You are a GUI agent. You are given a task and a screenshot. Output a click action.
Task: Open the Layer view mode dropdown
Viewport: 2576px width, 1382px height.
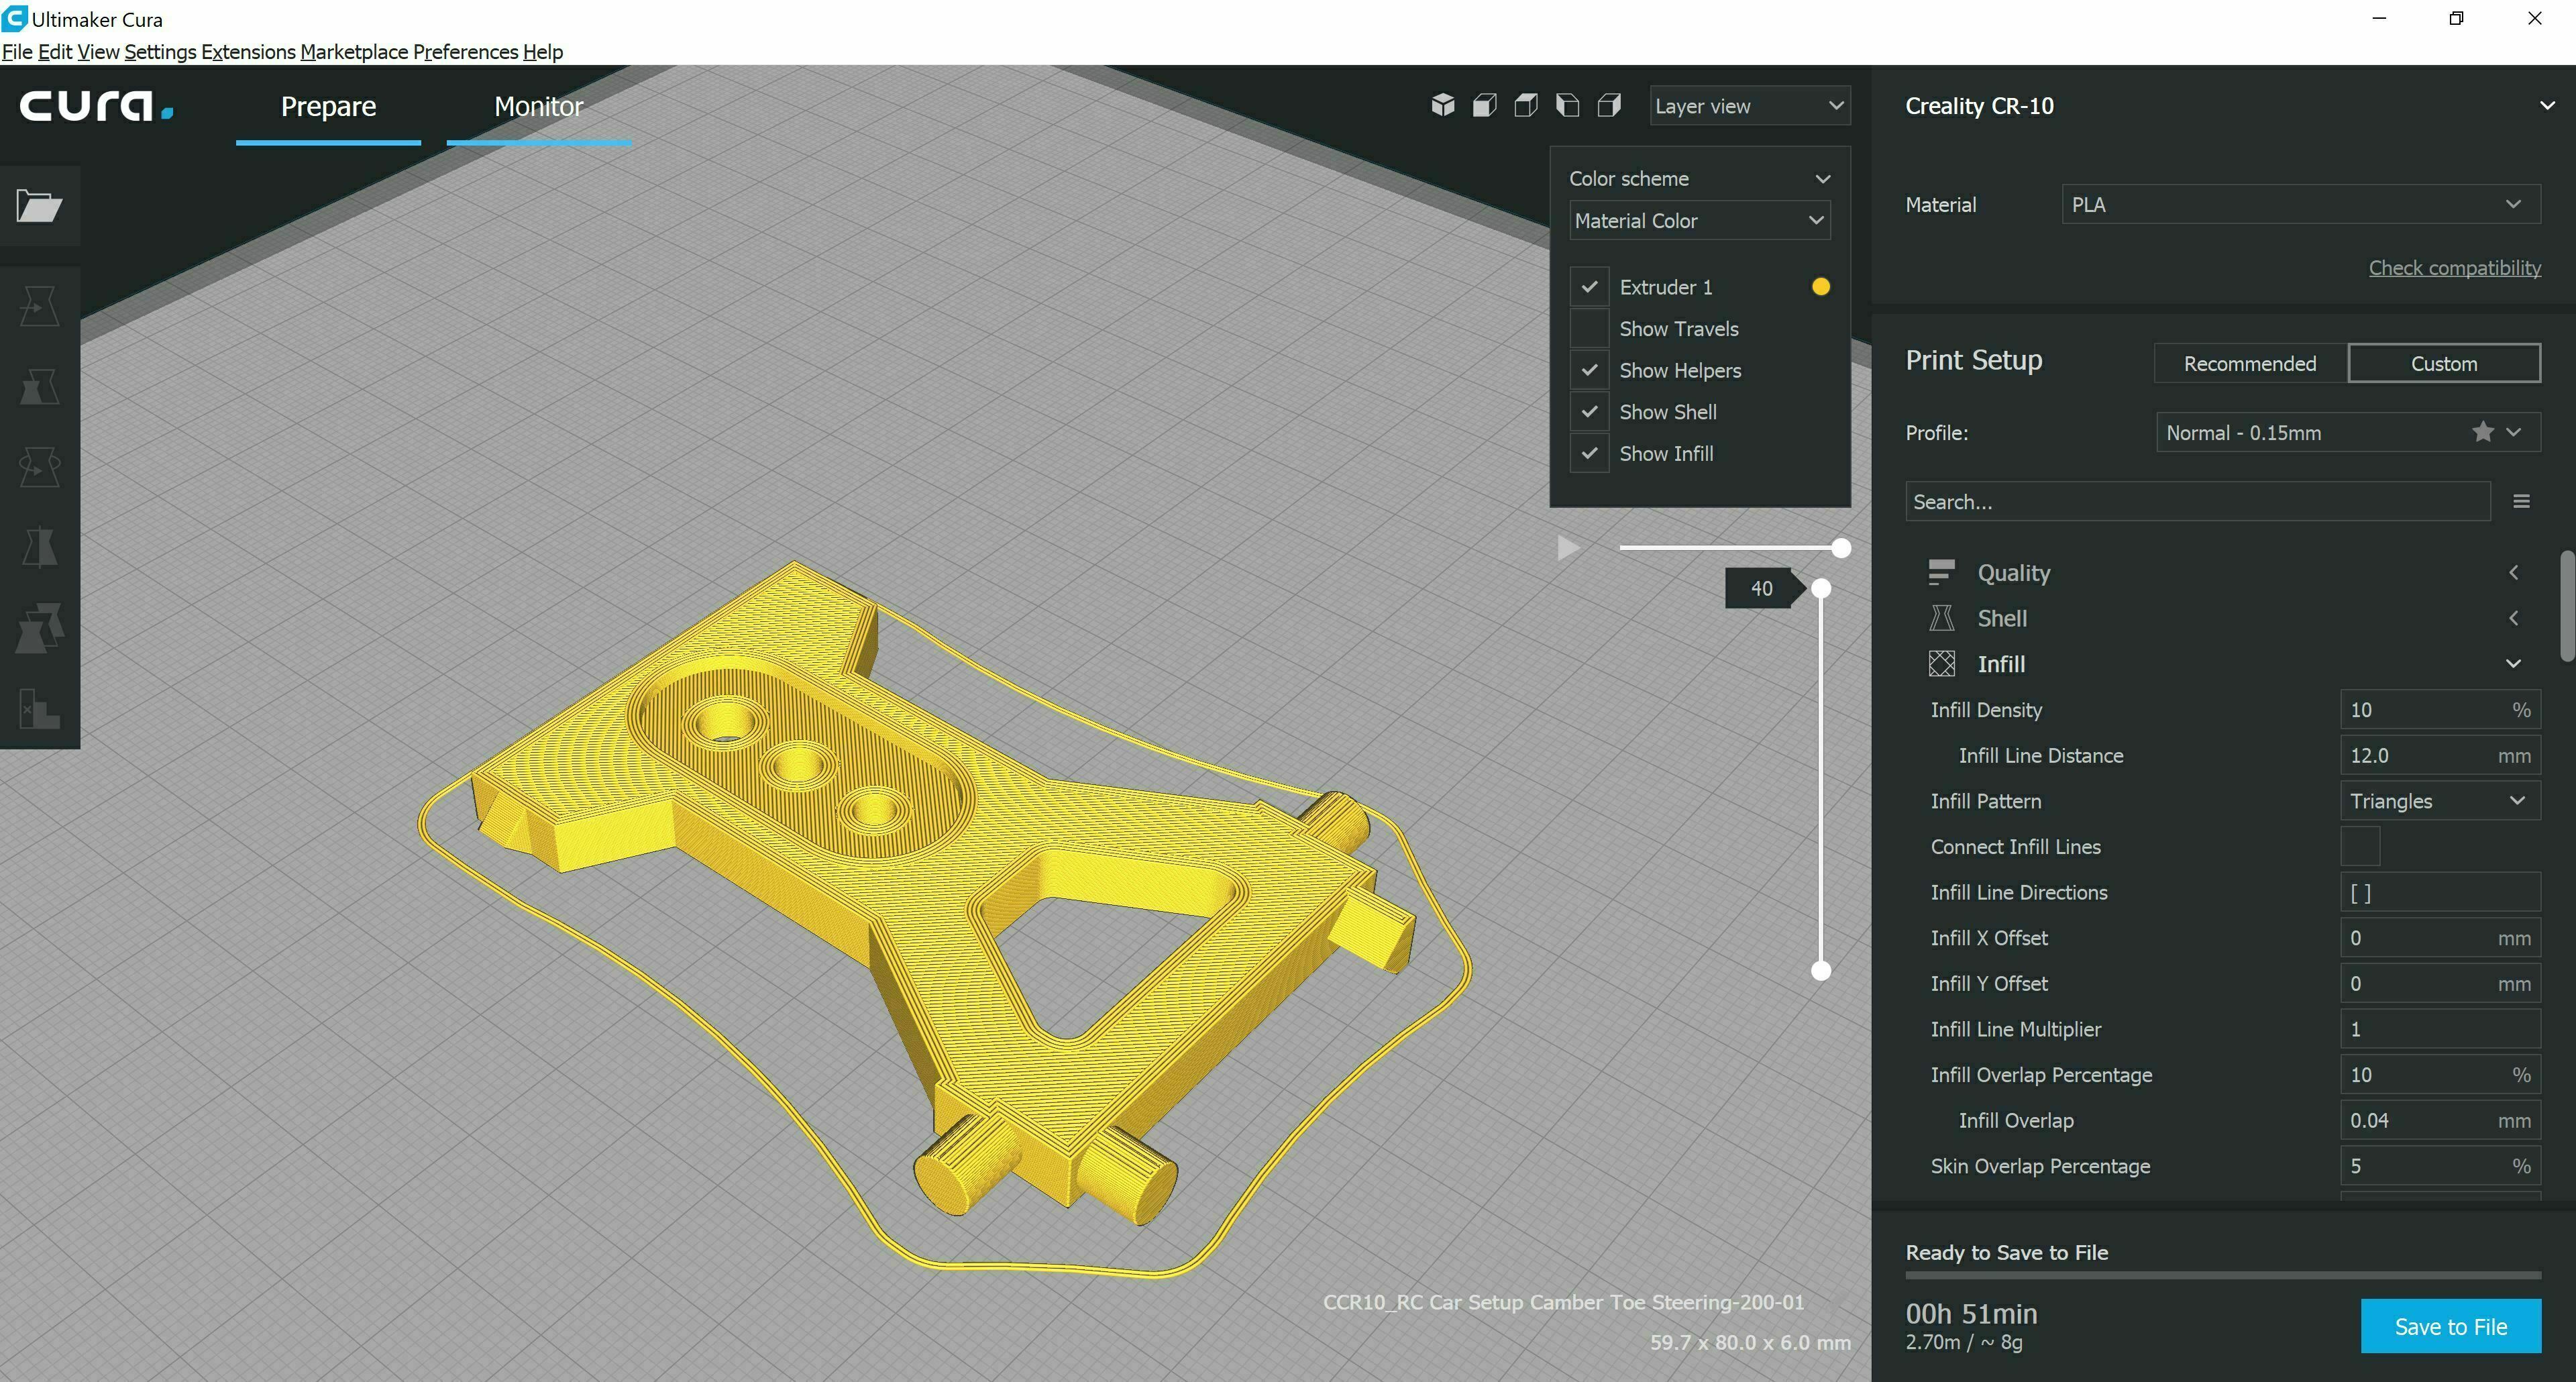coord(1749,106)
